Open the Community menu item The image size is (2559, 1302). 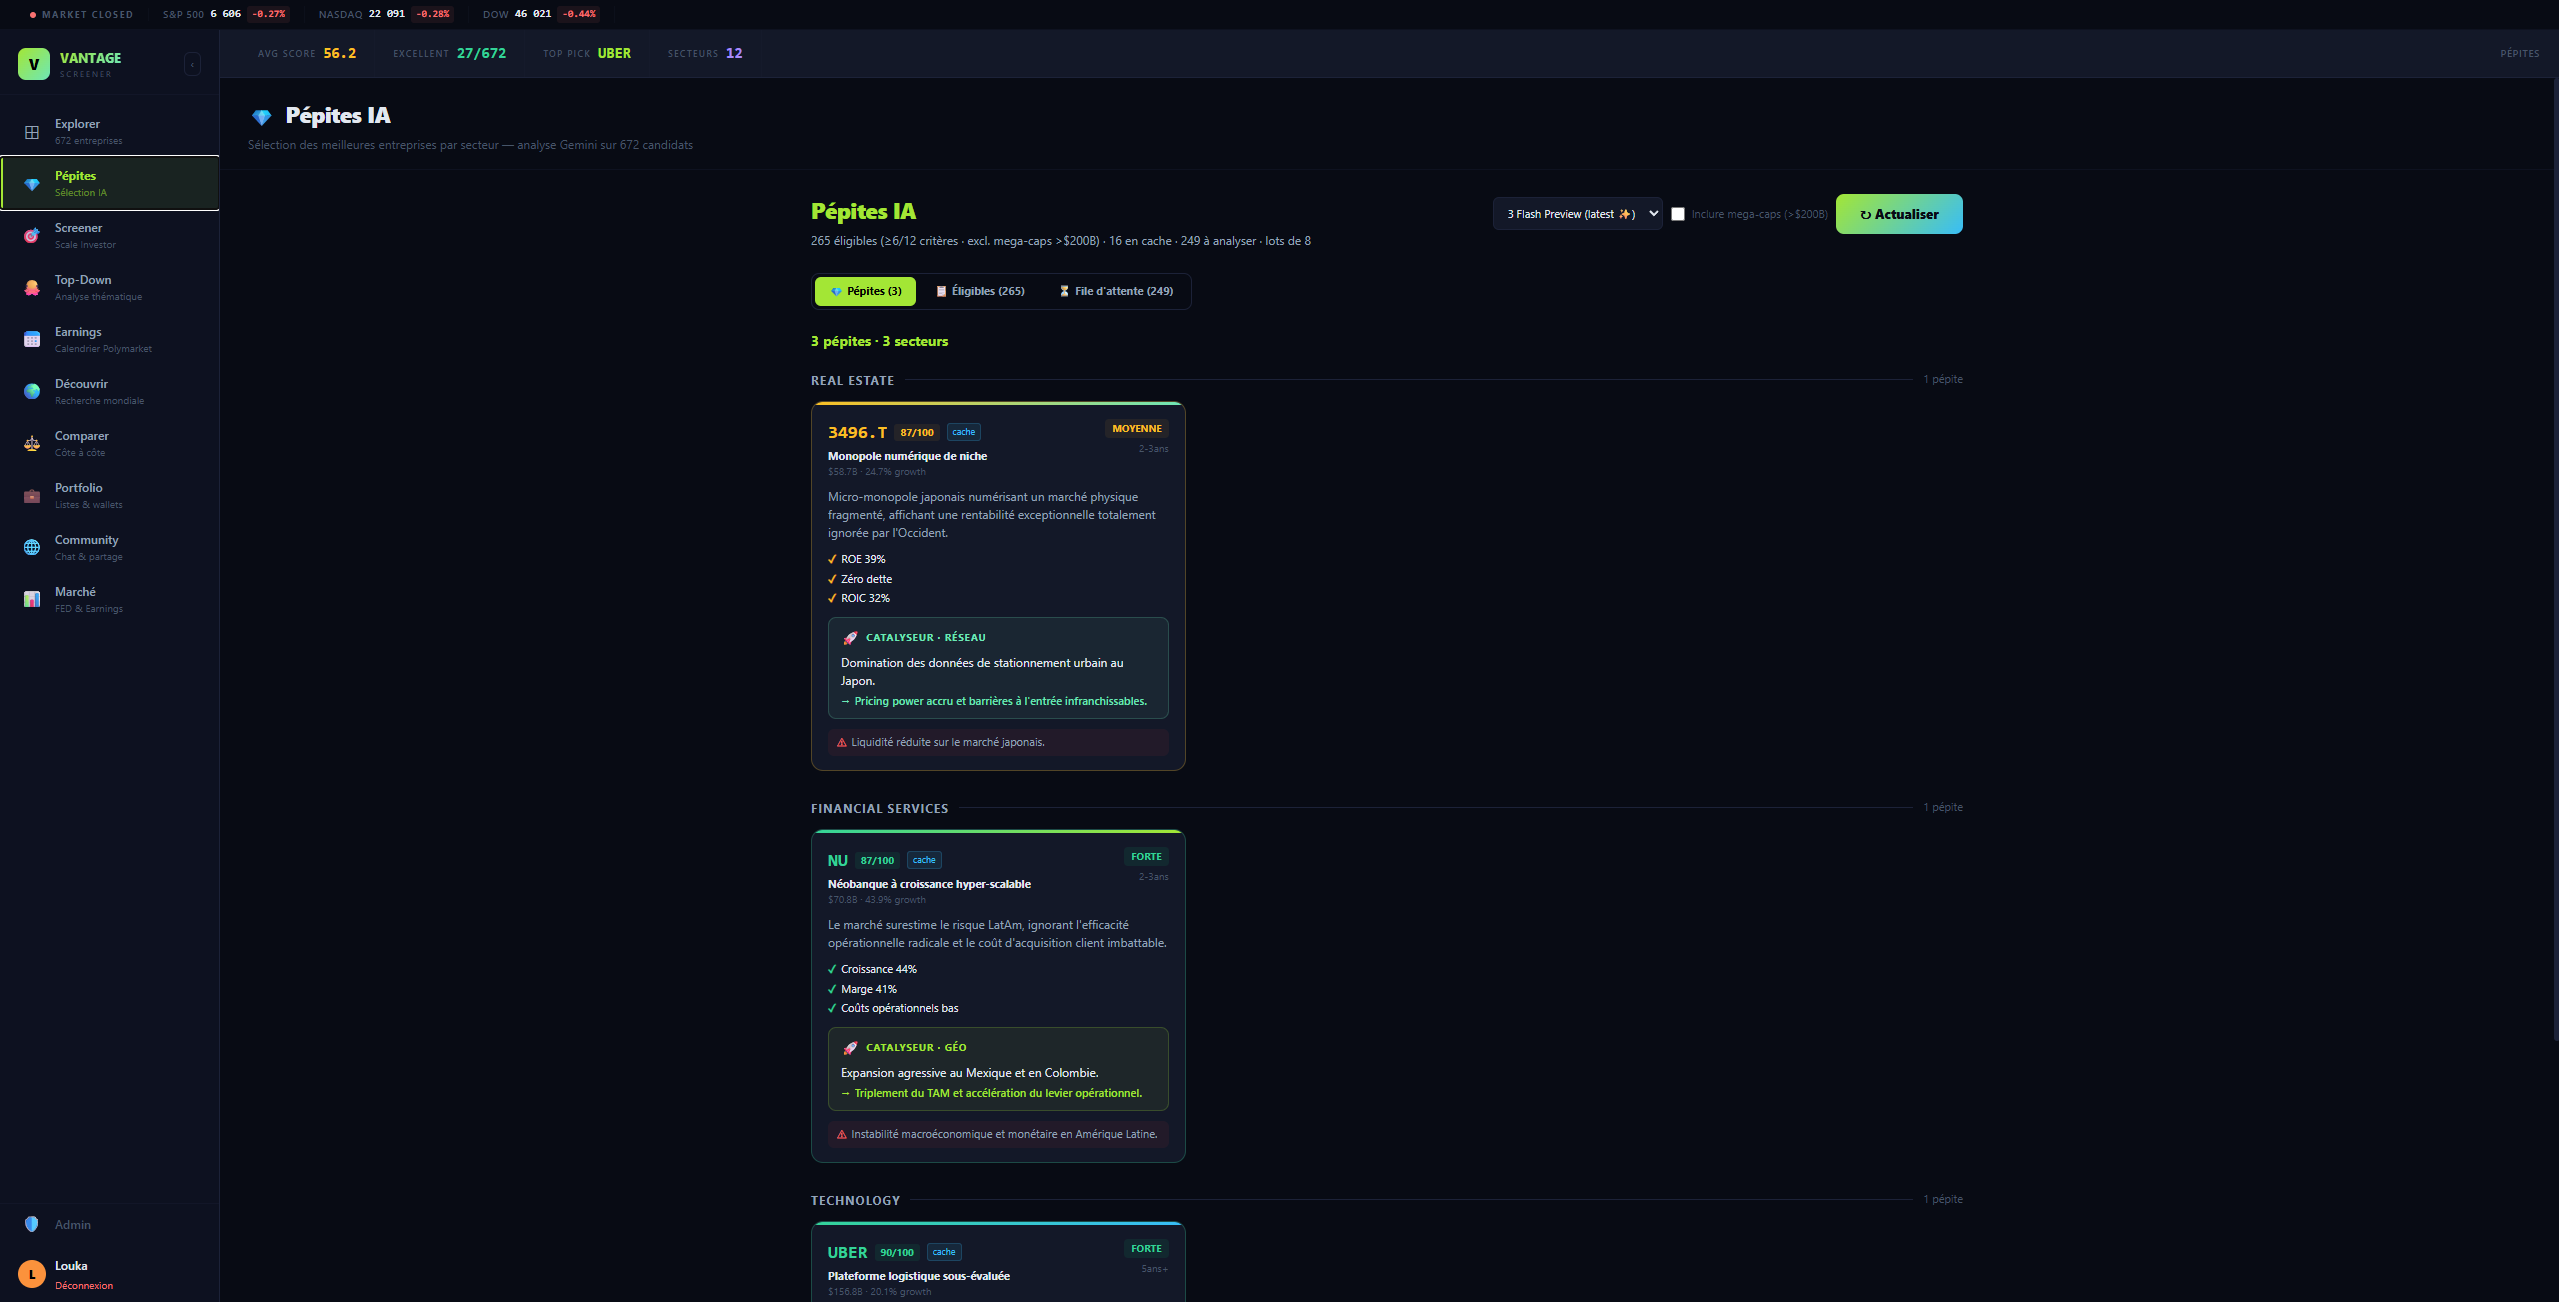(86, 547)
